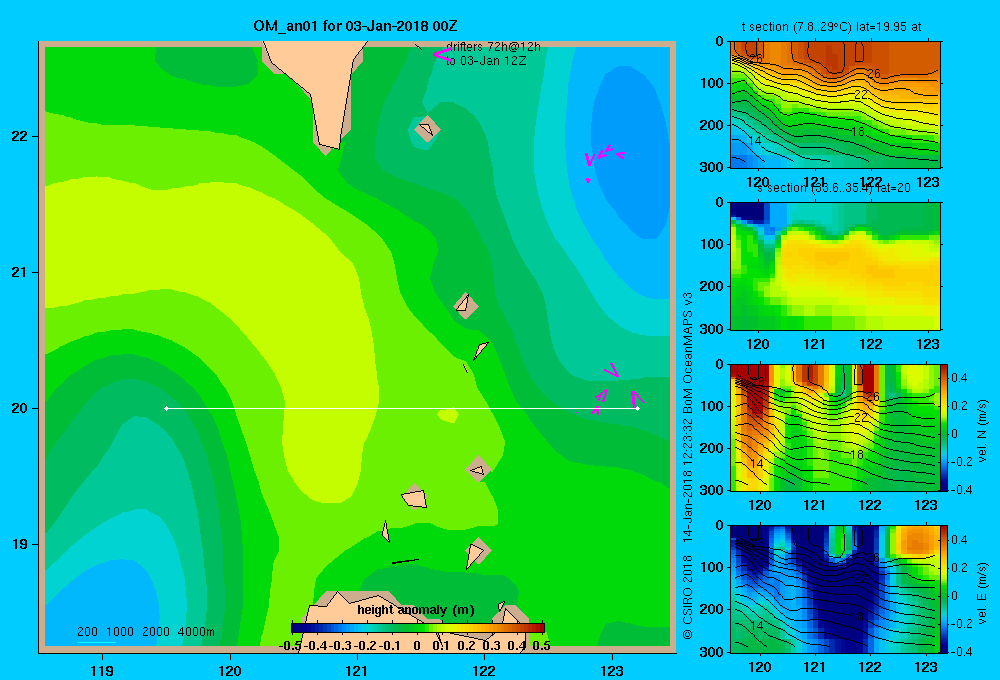Click the '-0.5' tick on height anomaly scale

(x=290, y=646)
